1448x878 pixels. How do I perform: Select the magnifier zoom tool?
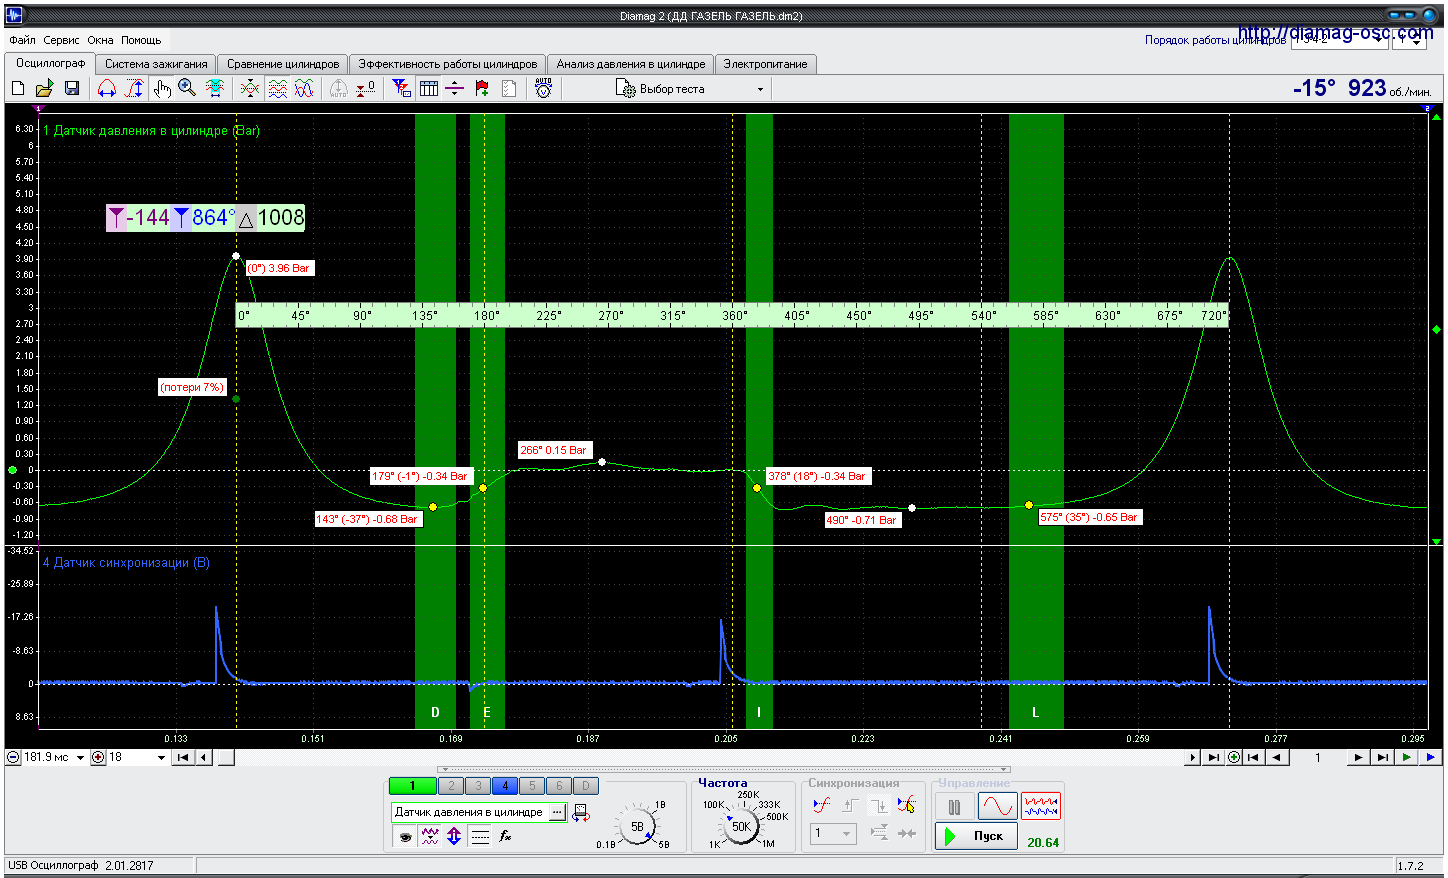[x=187, y=88]
